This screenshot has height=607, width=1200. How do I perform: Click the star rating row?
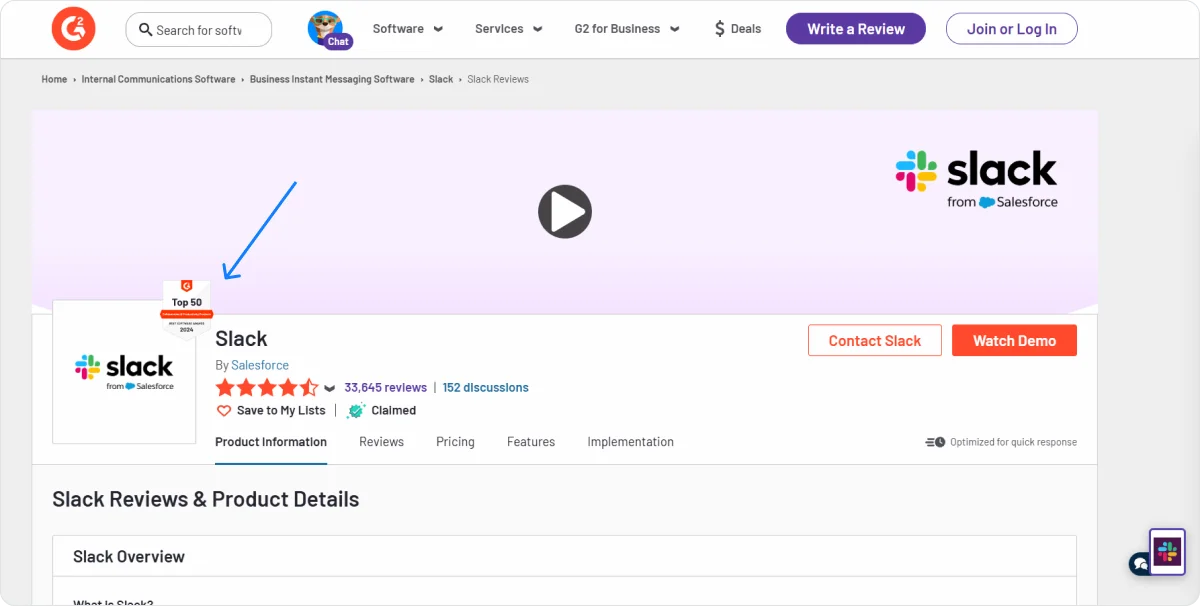click(267, 388)
